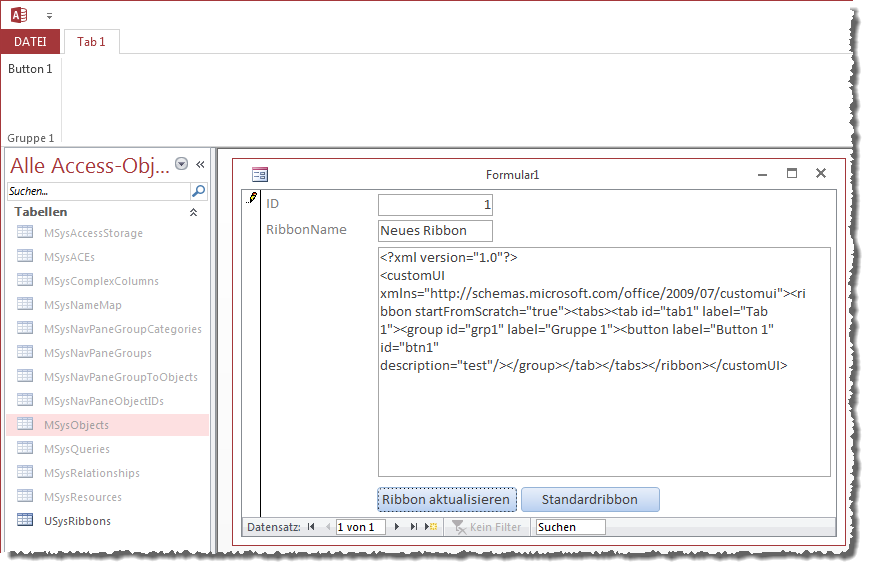Image resolution: width=870 pixels, height=569 pixels.
Task: Open Customize Quick Access Toolbar dropdown
Action: point(50,16)
